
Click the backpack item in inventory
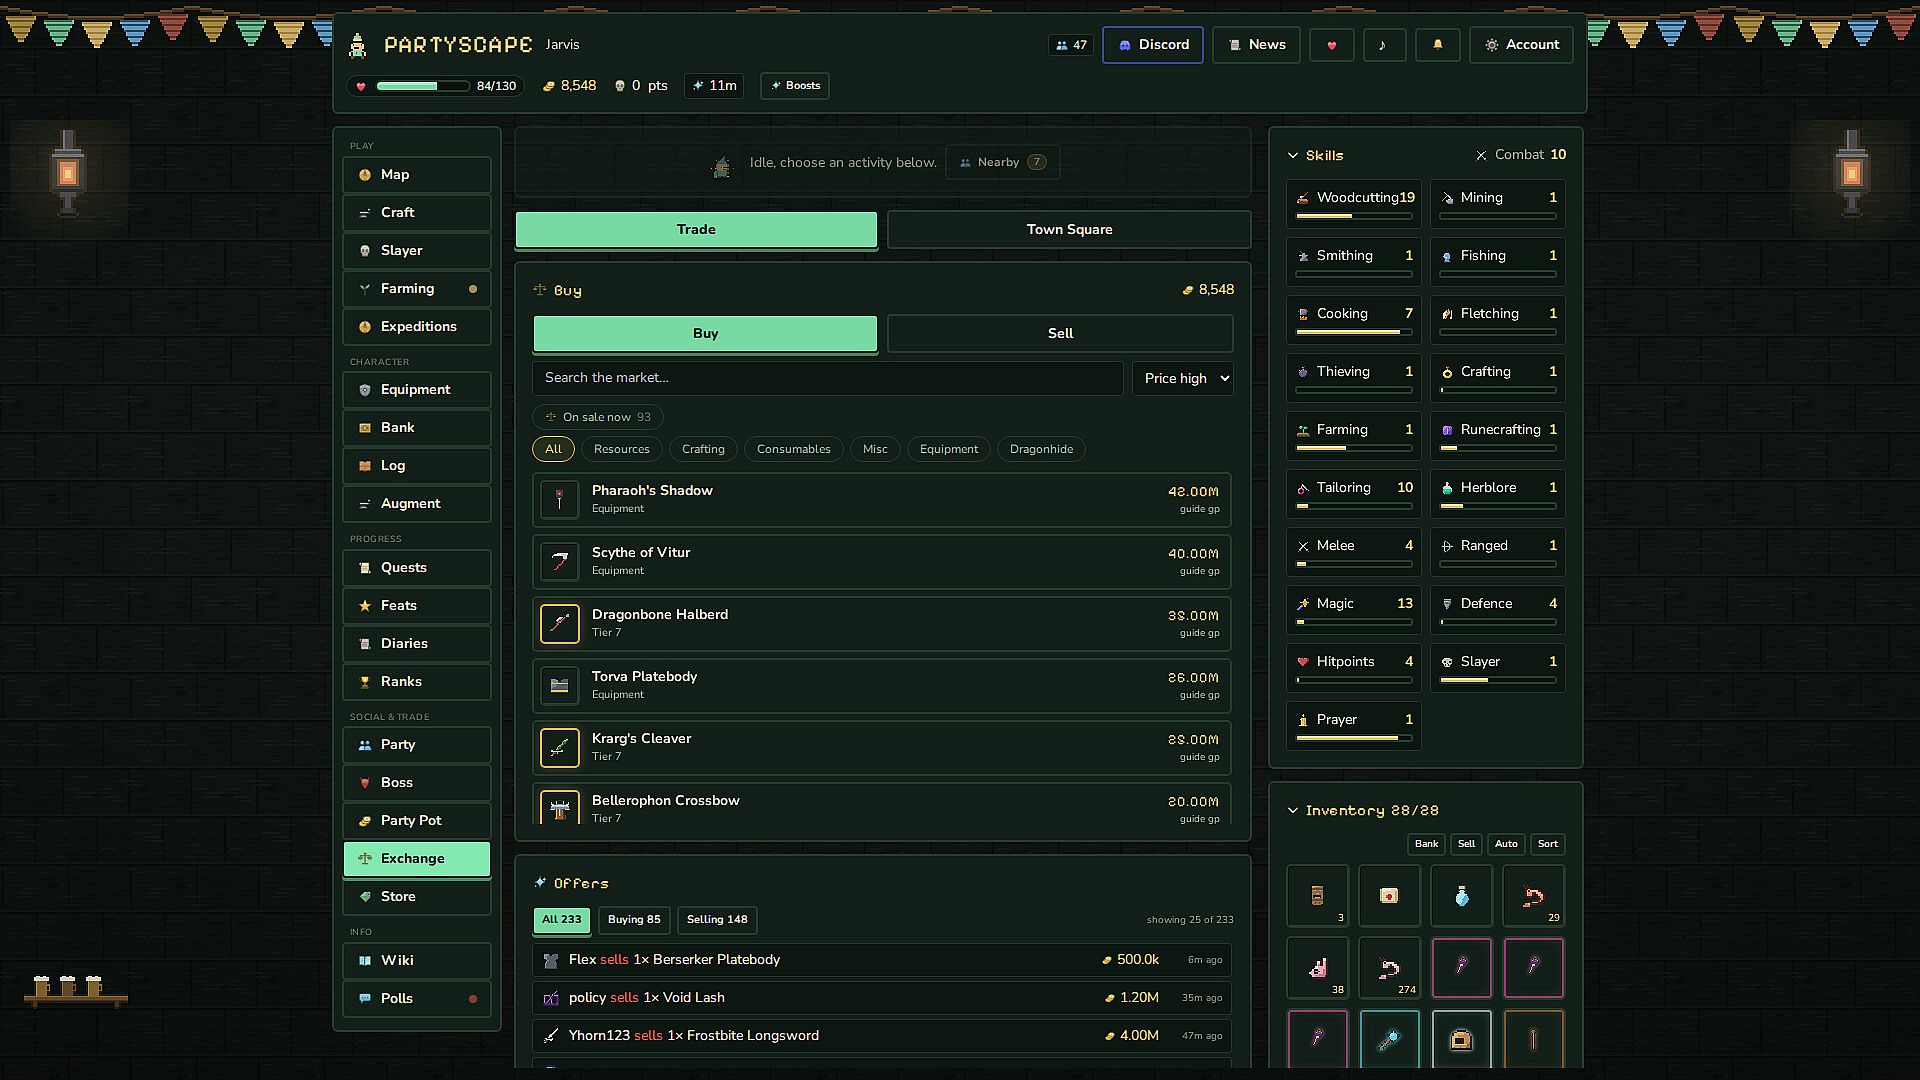1461,1040
